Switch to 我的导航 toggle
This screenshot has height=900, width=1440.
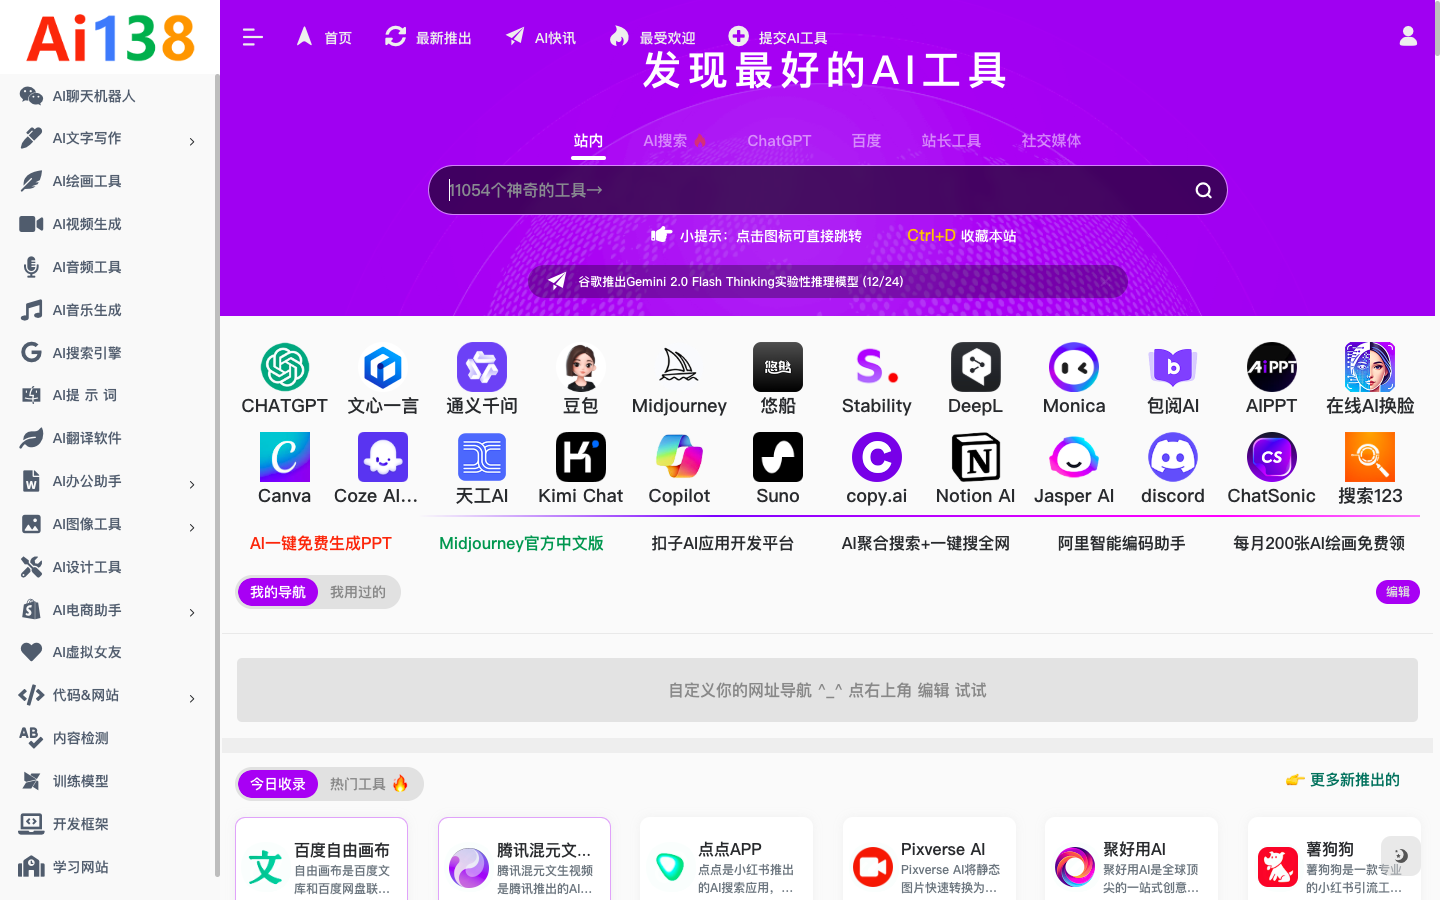tap(278, 592)
